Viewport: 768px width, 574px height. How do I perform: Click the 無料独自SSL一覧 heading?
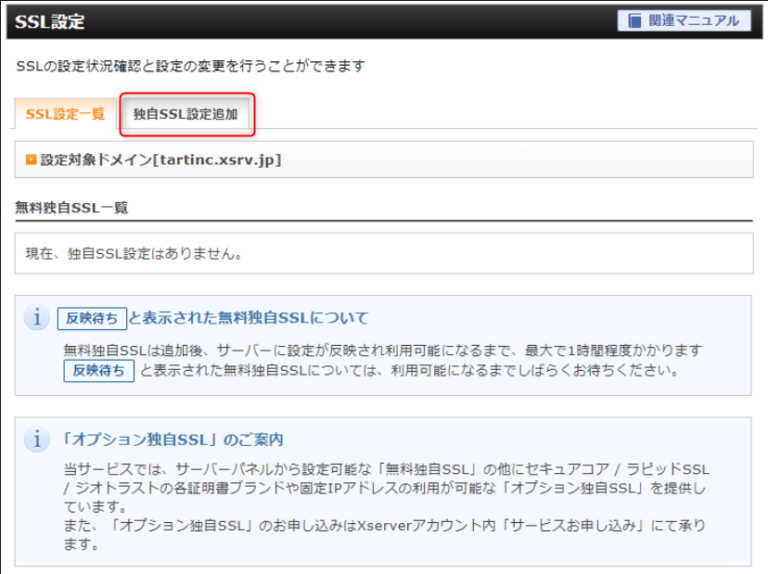click(x=72, y=208)
